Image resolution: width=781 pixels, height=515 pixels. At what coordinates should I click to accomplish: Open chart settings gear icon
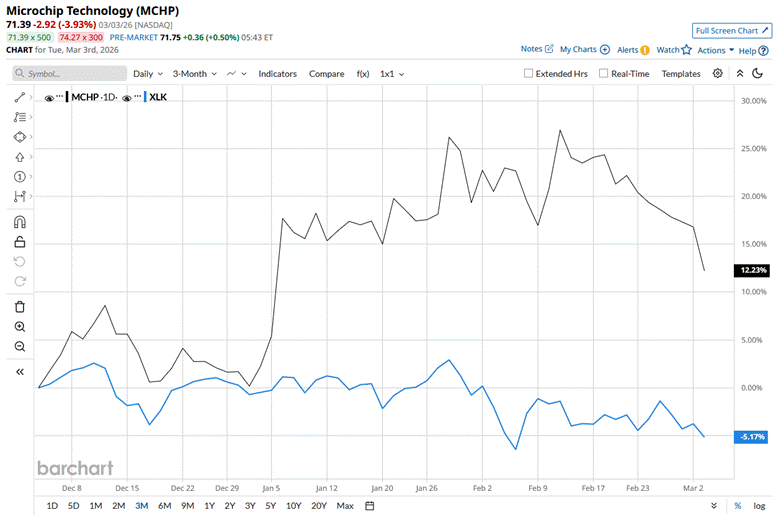pyautogui.click(x=718, y=73)
